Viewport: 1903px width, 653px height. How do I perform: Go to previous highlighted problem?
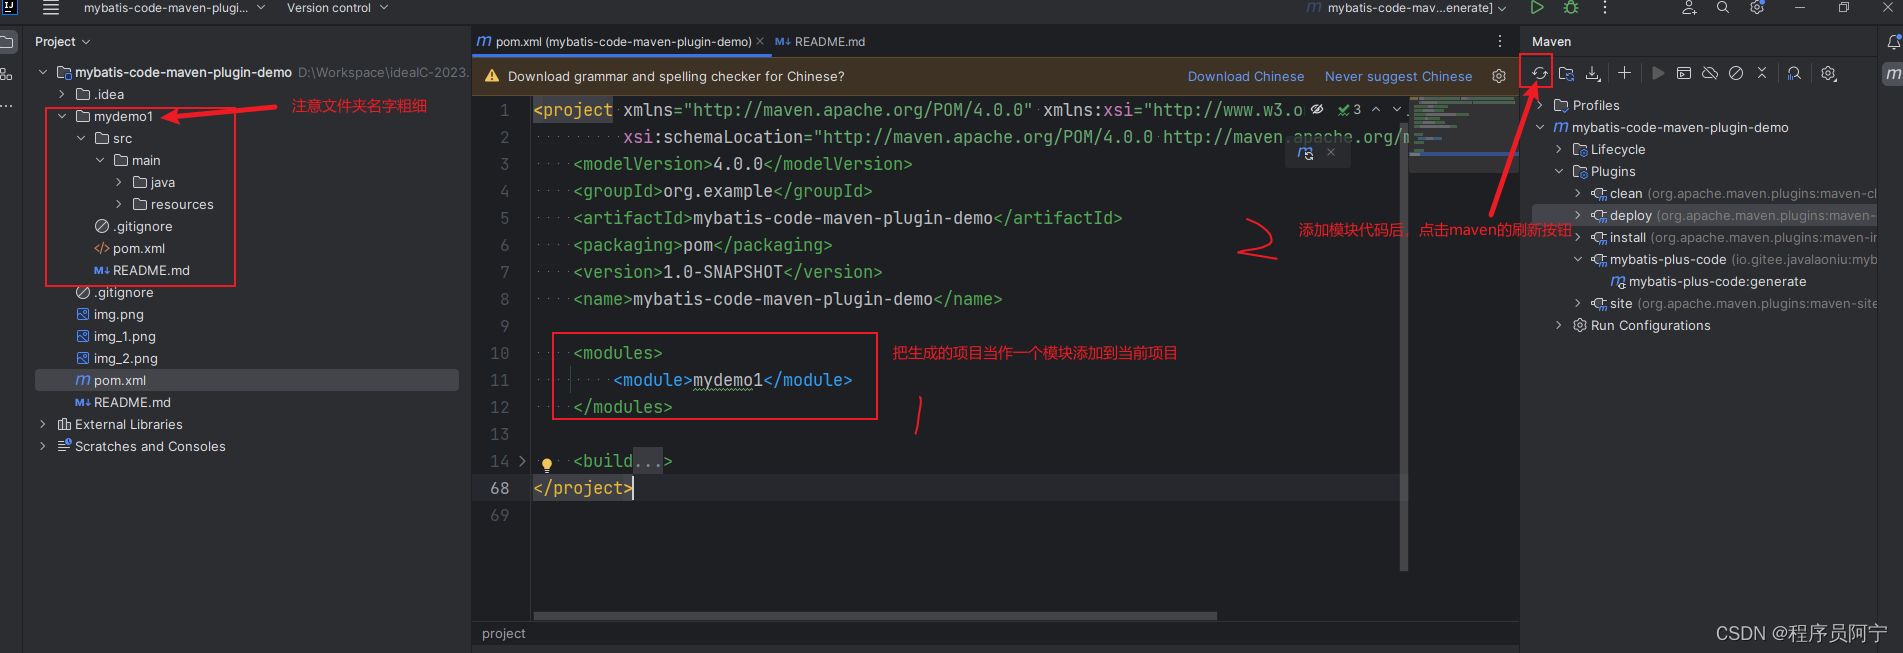pos(1376,109)
